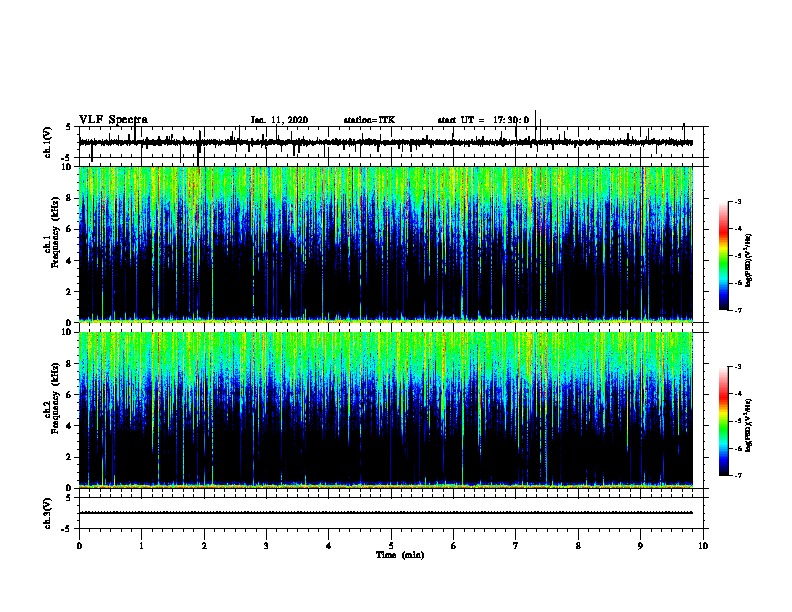The height and width of the screenshot is (612, 792).
Task: Select the "start UT = 17:30: 0" text
Action: [483, 120]
